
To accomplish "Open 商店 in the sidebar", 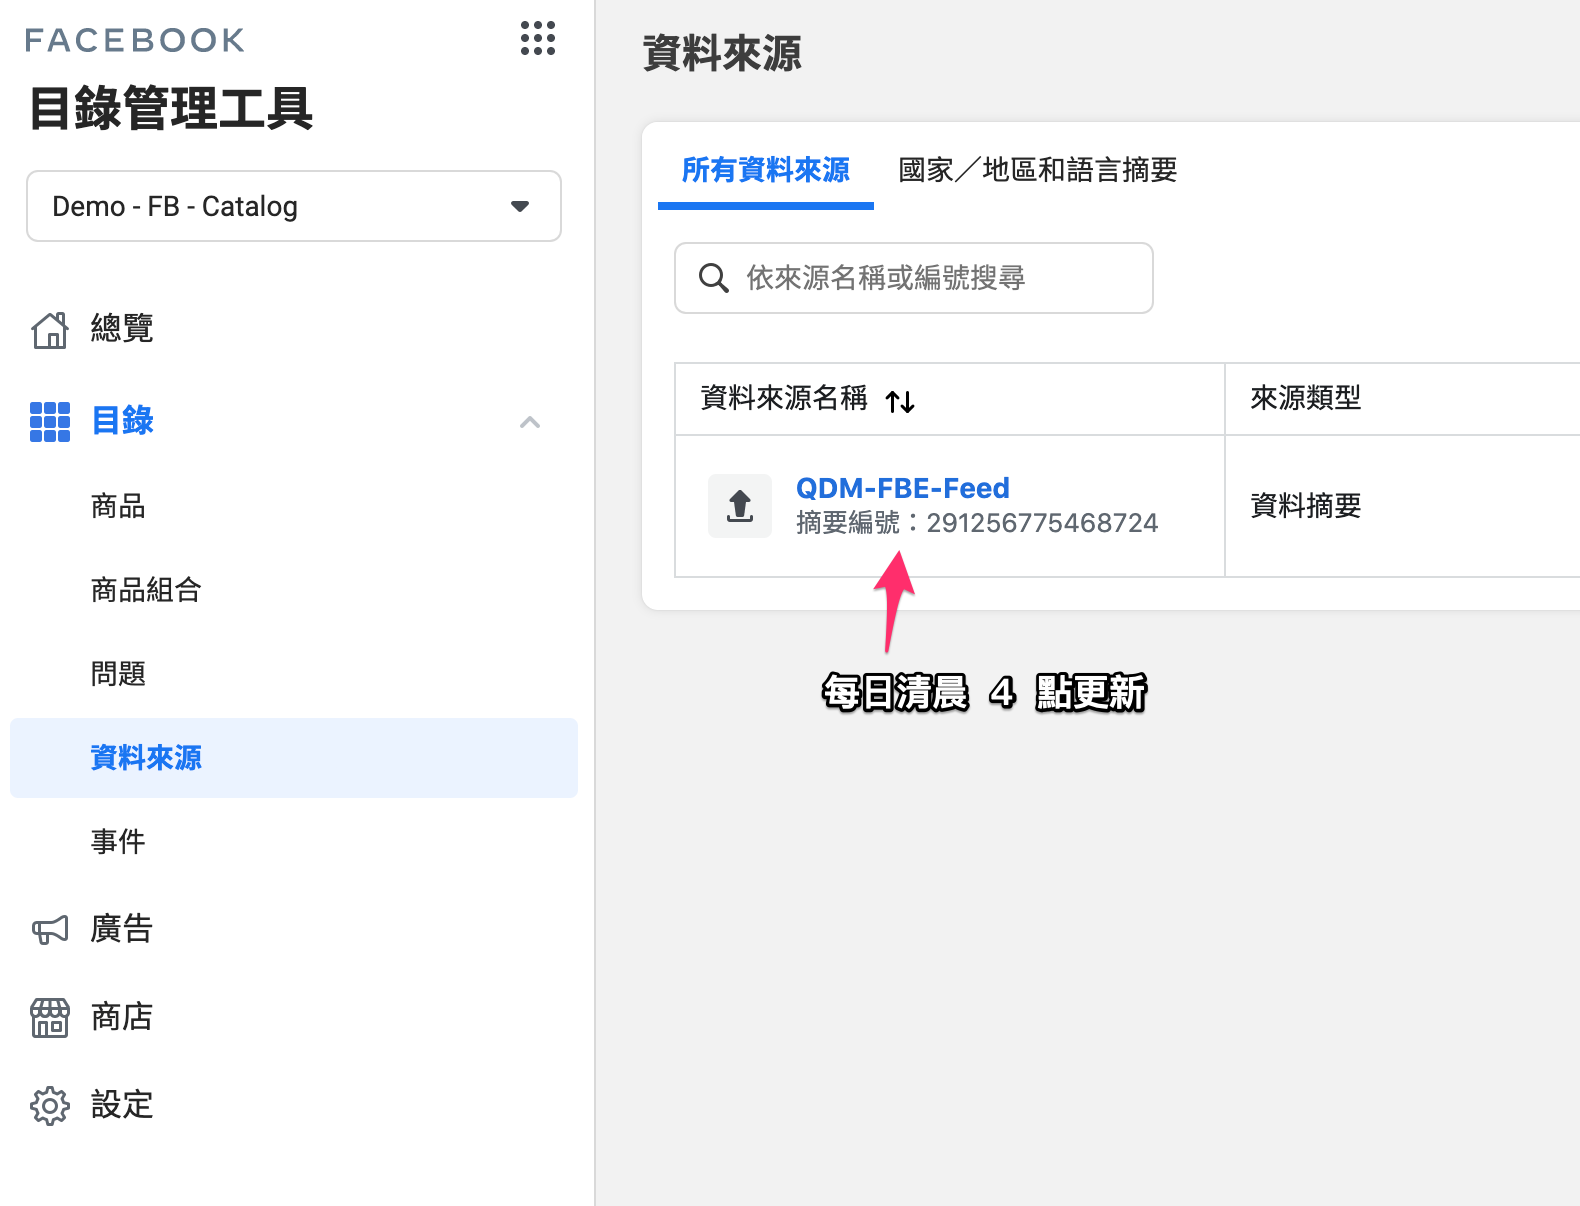I will (122, 1017).
